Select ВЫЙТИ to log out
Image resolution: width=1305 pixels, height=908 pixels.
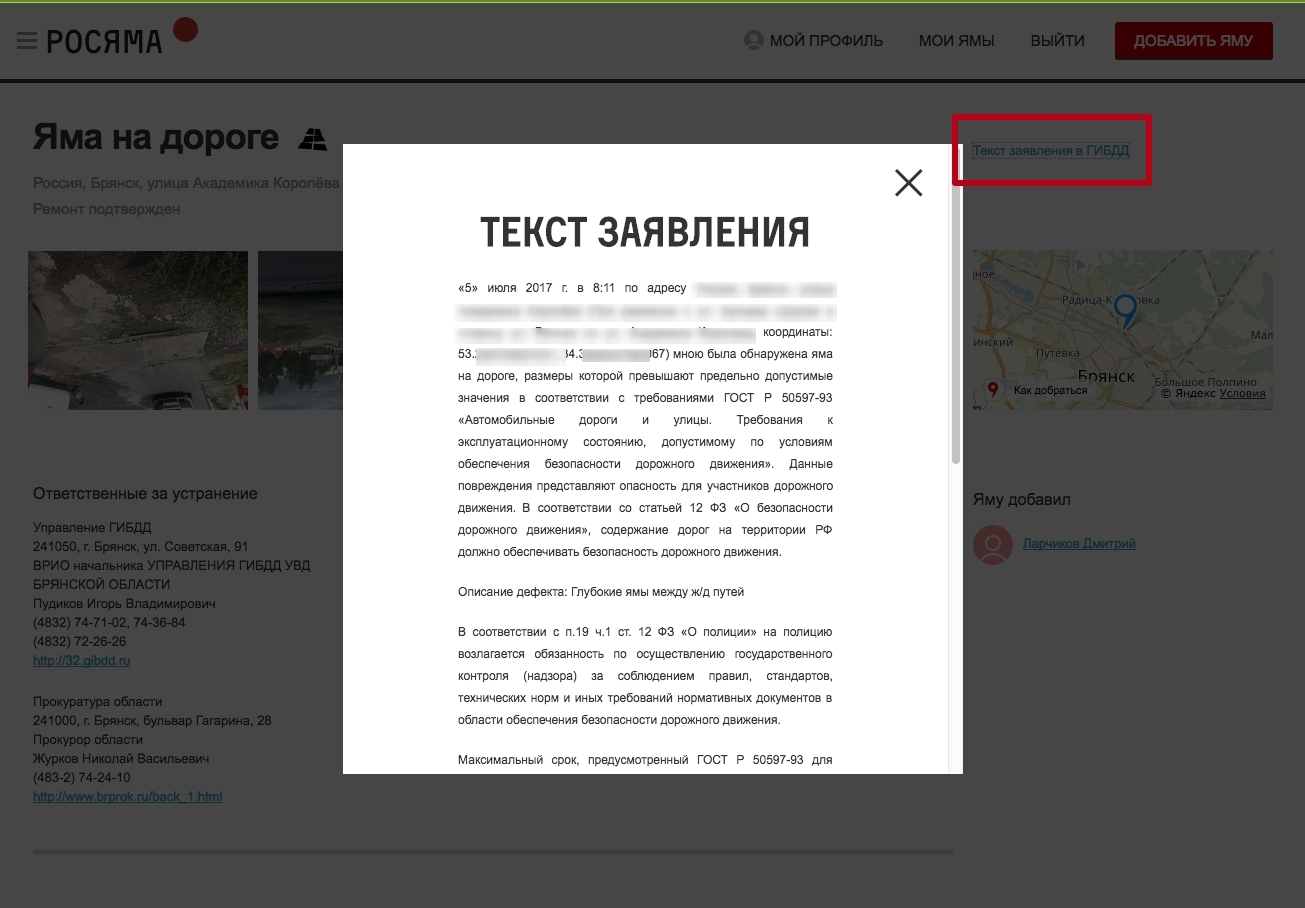coord(1058,41)
